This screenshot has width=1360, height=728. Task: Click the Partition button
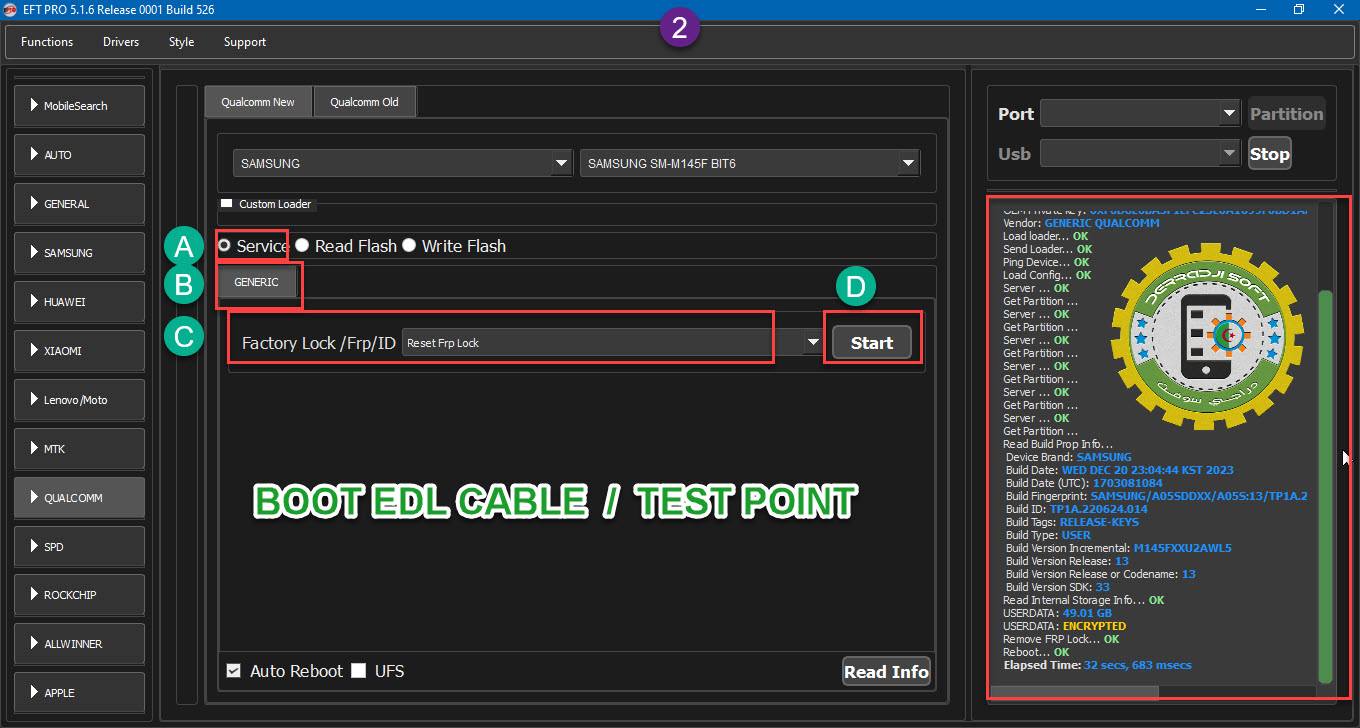(1286, 114)
